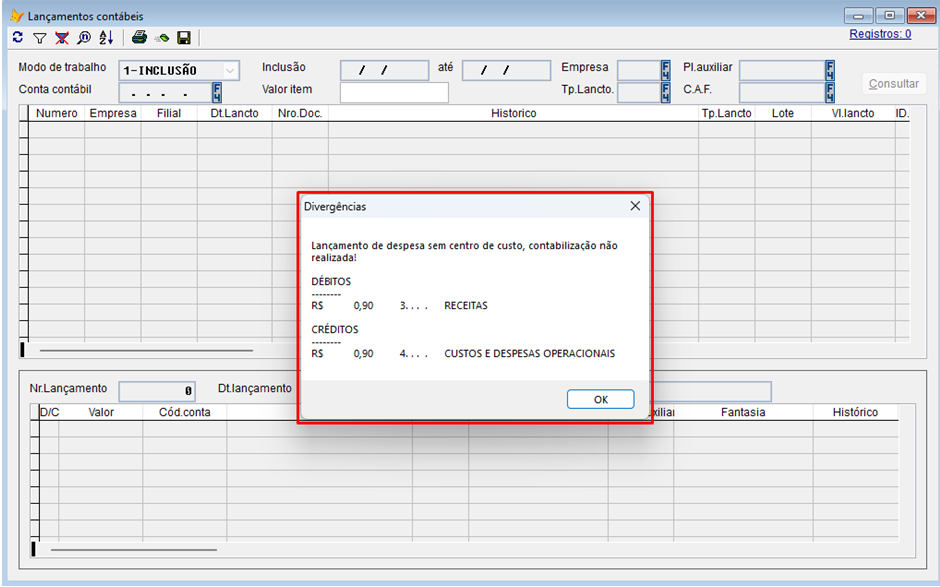
Task: Click the lower grid horizontal scrollbar
Action: click(133, 549)
